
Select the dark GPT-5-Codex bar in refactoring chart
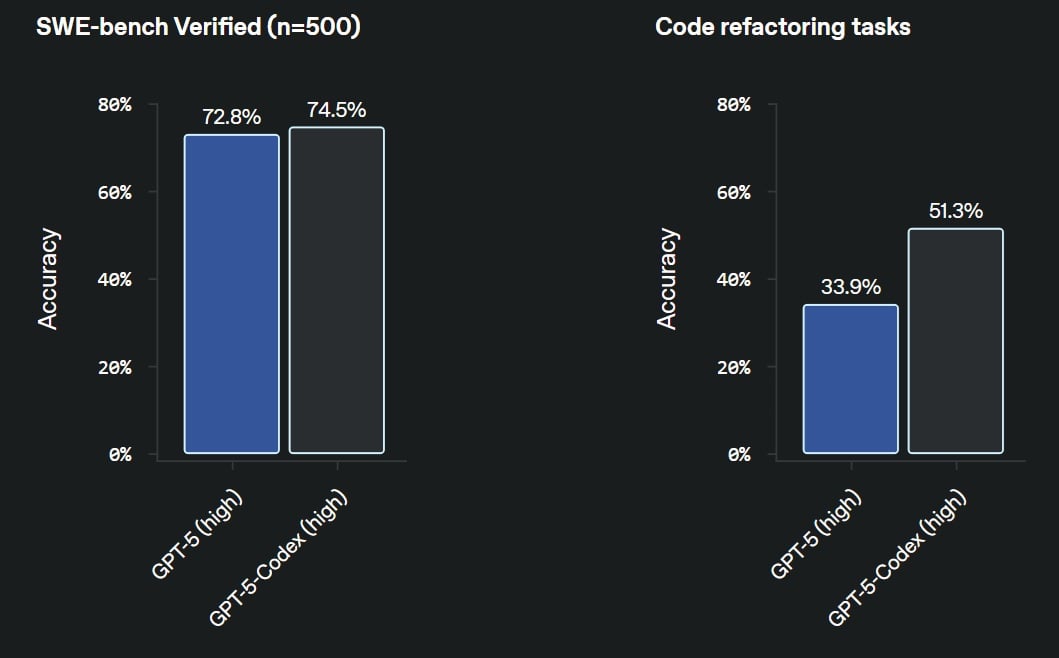click(956, 341)
